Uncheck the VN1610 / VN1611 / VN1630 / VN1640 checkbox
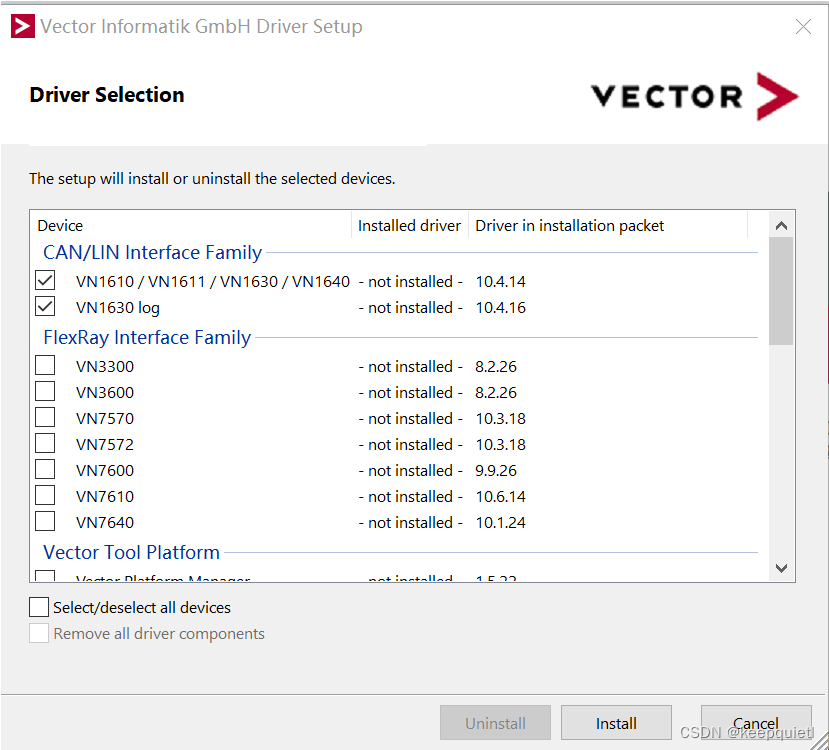The height and width of the screenshot is (750, 829). [45, 280]
